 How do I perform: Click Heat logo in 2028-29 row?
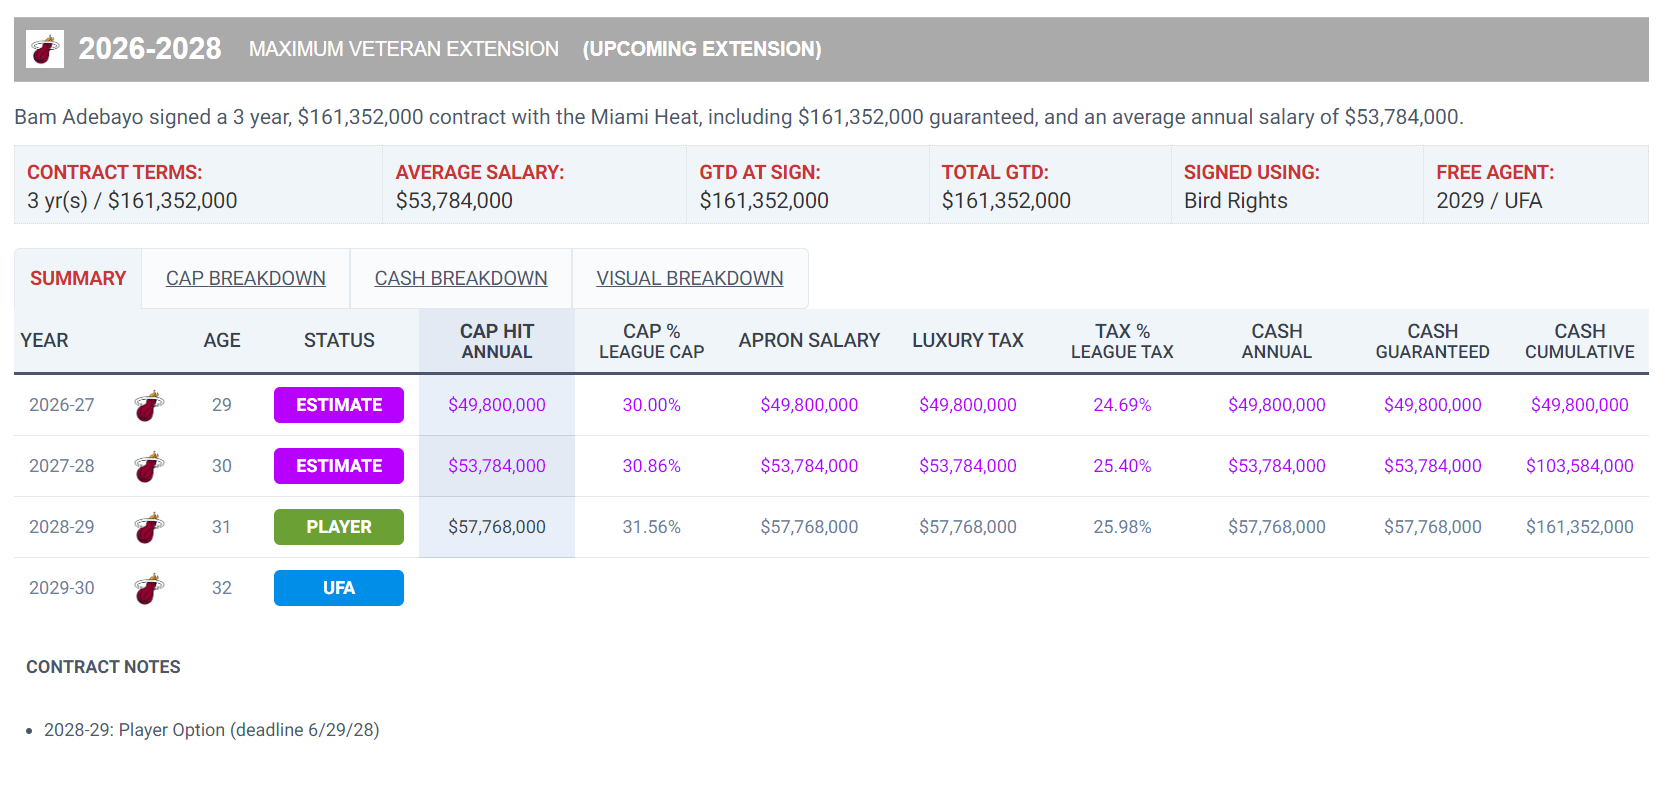(149, 528)
